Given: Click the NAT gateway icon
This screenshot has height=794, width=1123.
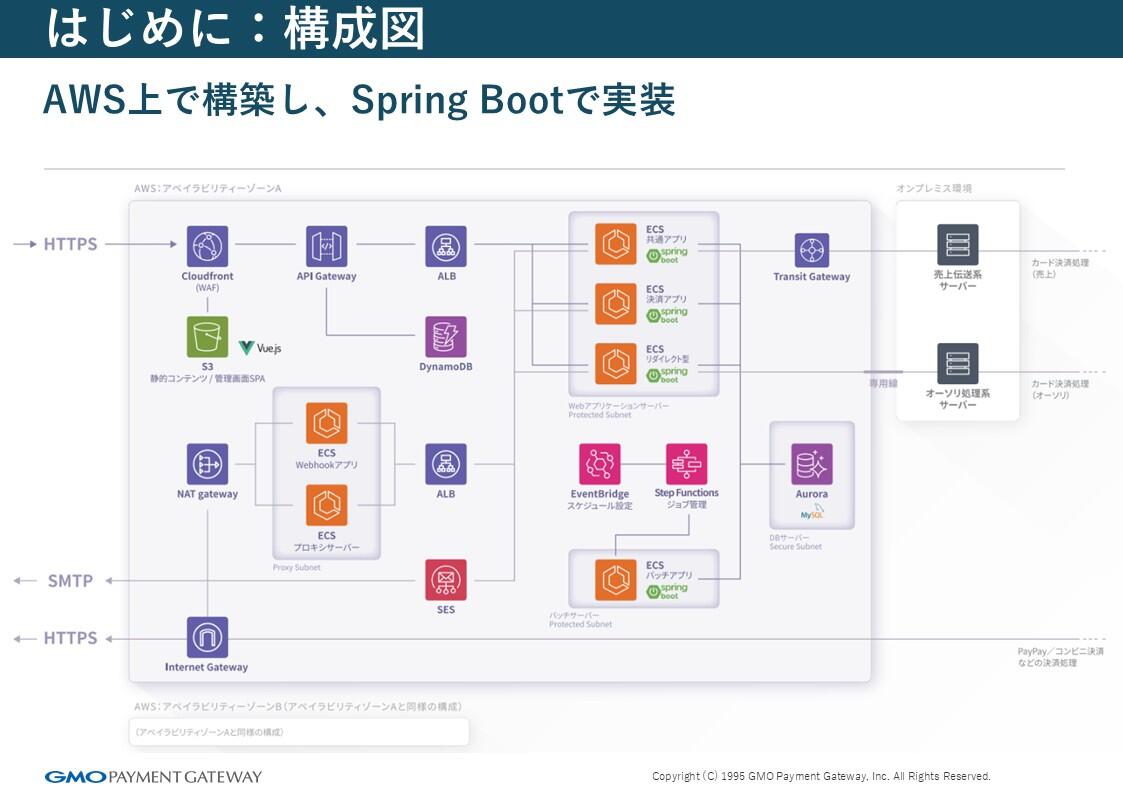Looking at the screenshot, I should tap(208, 464).
